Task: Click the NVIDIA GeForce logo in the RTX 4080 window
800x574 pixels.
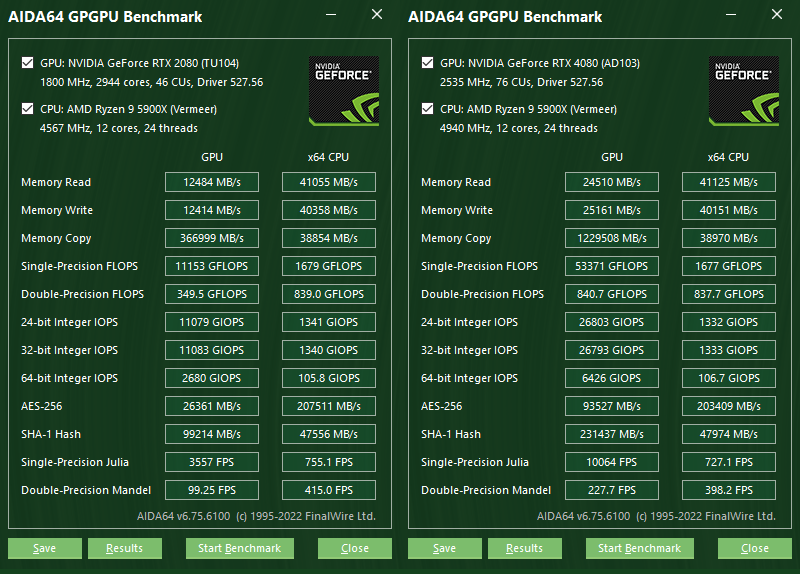Action: [x=744, y=91]
